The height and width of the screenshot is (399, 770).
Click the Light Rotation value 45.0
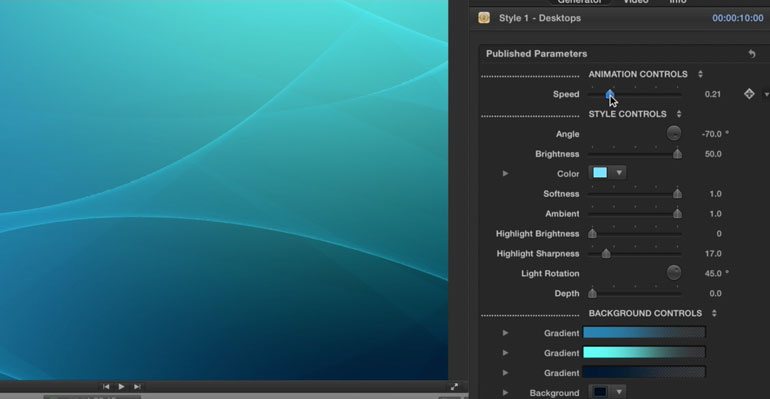pos(713,273)
